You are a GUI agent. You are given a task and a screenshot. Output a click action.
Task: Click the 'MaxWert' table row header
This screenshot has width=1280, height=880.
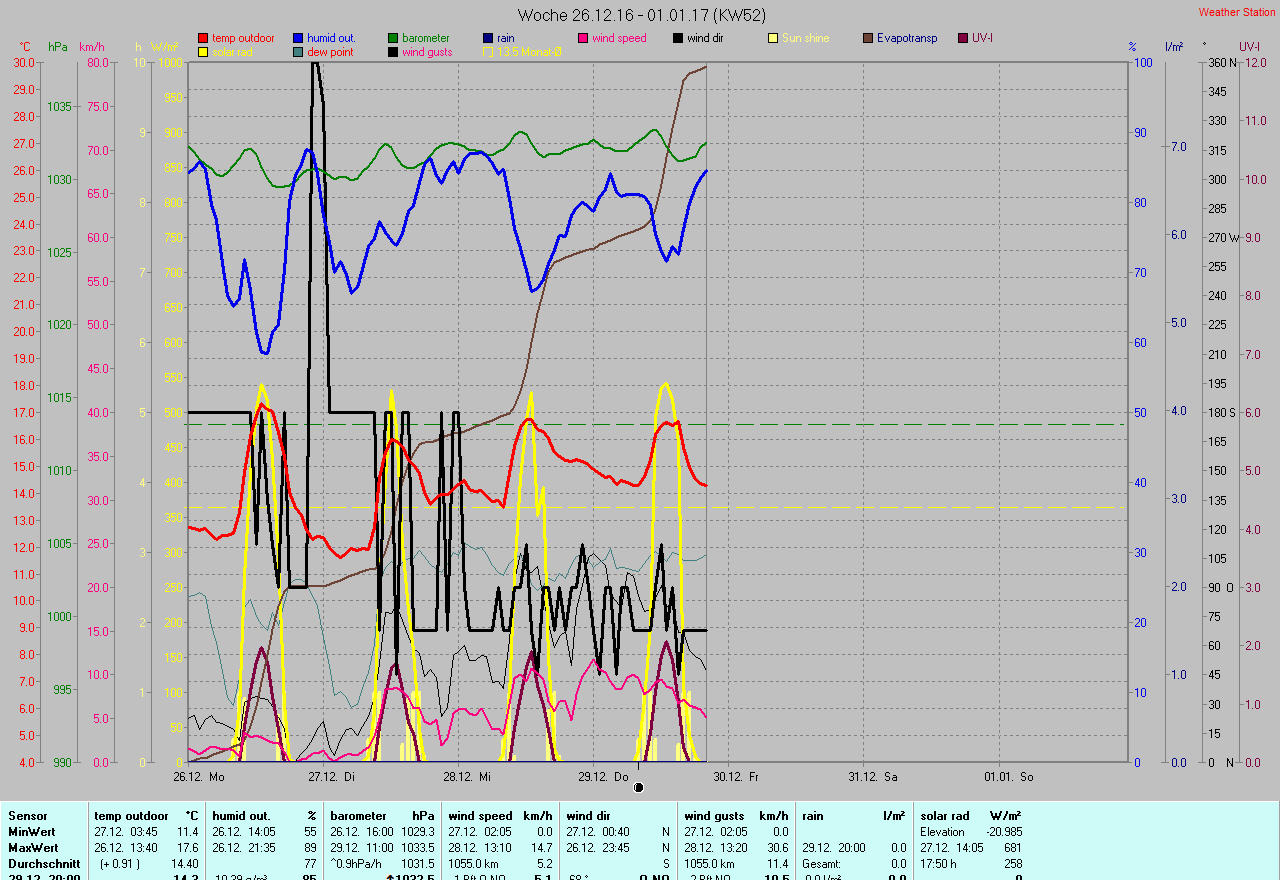tap(33, 848)
